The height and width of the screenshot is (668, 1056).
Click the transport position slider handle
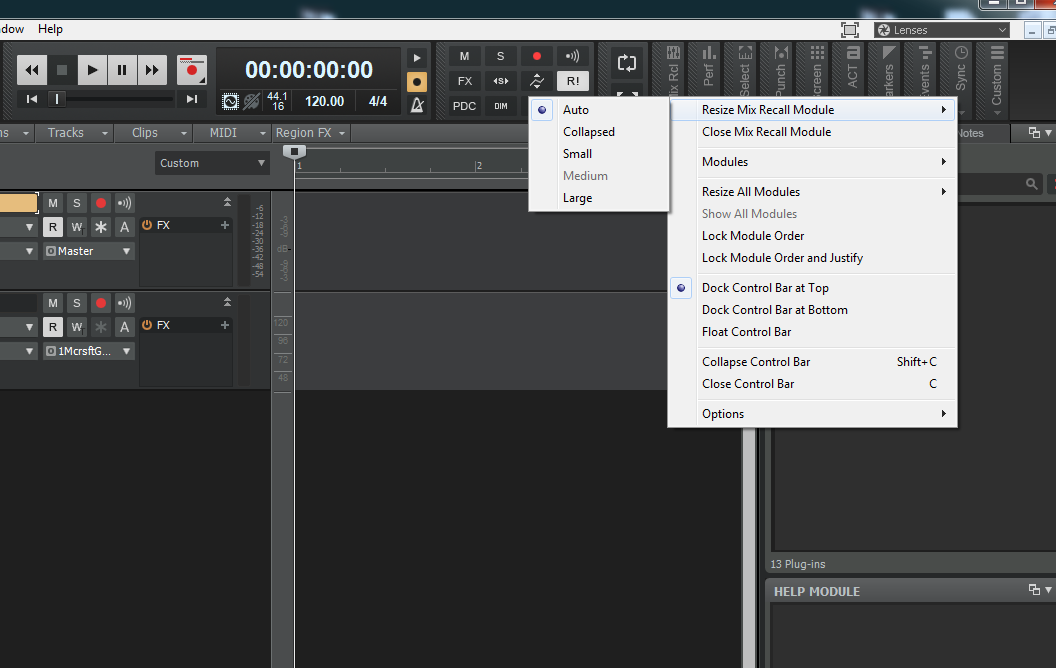[58, 98]
